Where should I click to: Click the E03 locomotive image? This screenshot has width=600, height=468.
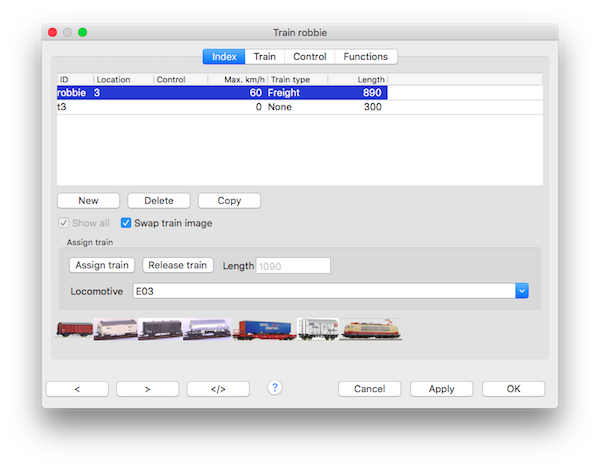pos(371,330)
